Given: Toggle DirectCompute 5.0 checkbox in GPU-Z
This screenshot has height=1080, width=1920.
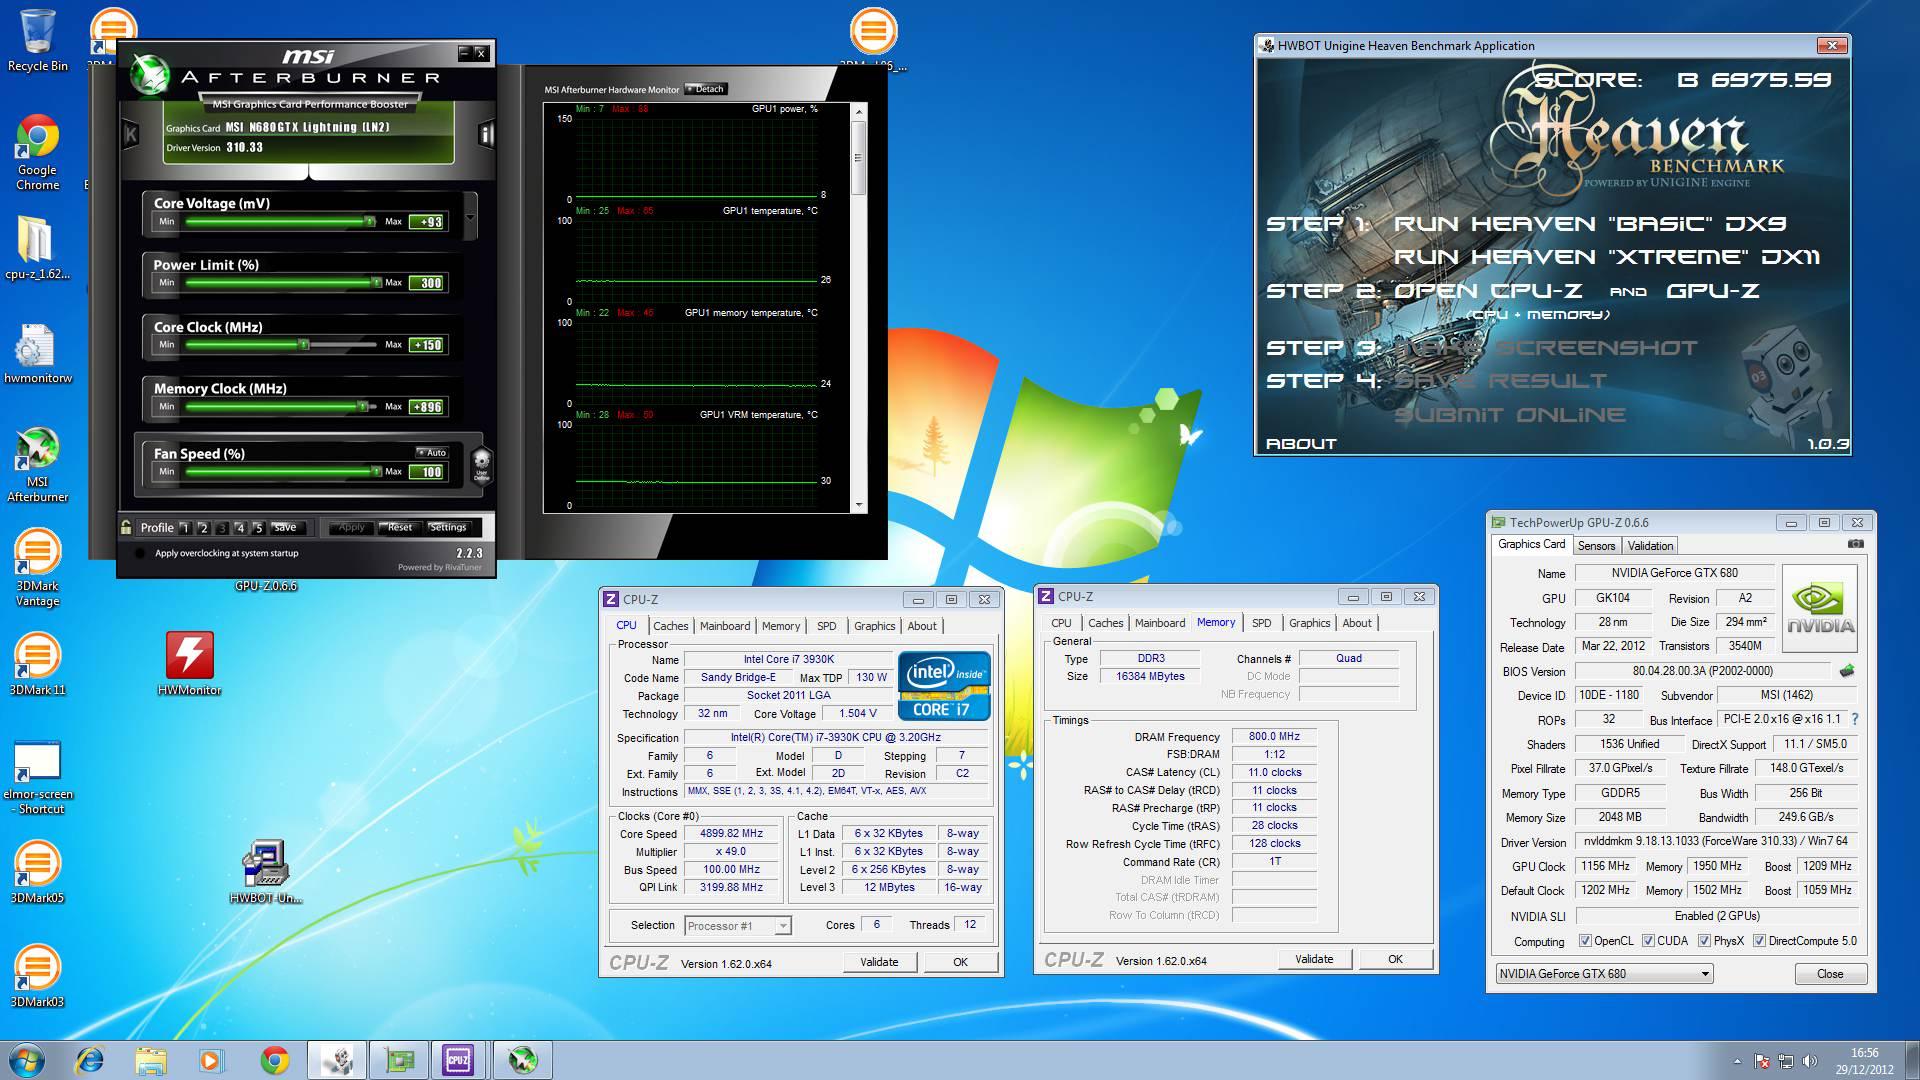Looking at the screenshot, I should click(x=1759, y=941).
